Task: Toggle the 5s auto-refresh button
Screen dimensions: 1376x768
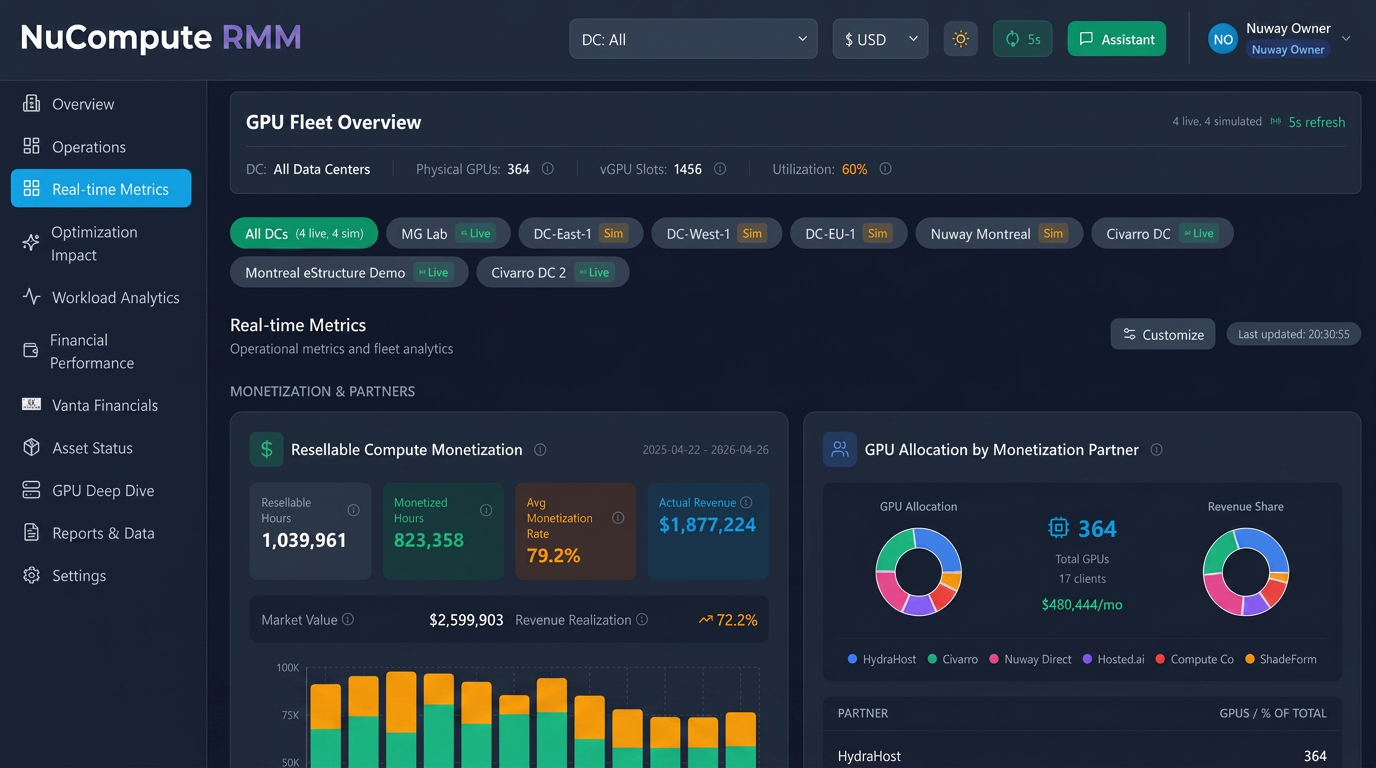Action: click(x=1022, y=39)
